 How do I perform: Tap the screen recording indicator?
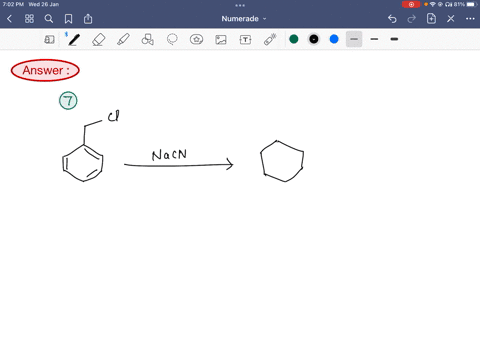(x=411, y=4)
